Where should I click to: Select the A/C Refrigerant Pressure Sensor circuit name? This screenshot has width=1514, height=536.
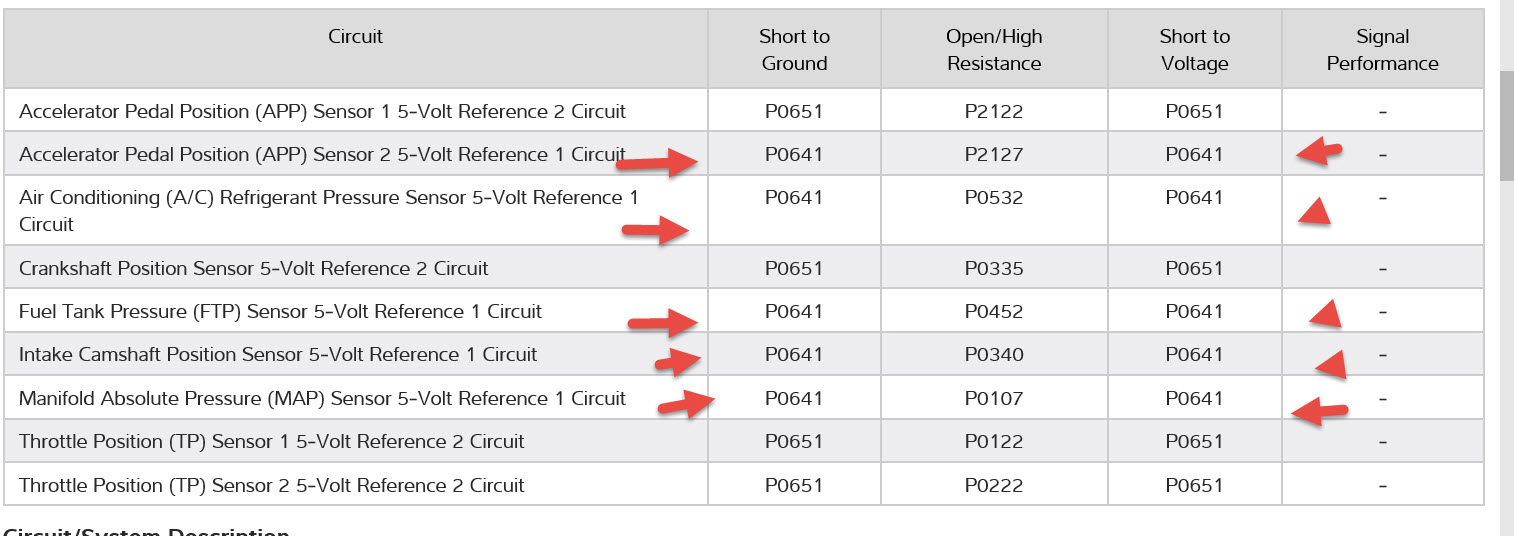[328, 198]
